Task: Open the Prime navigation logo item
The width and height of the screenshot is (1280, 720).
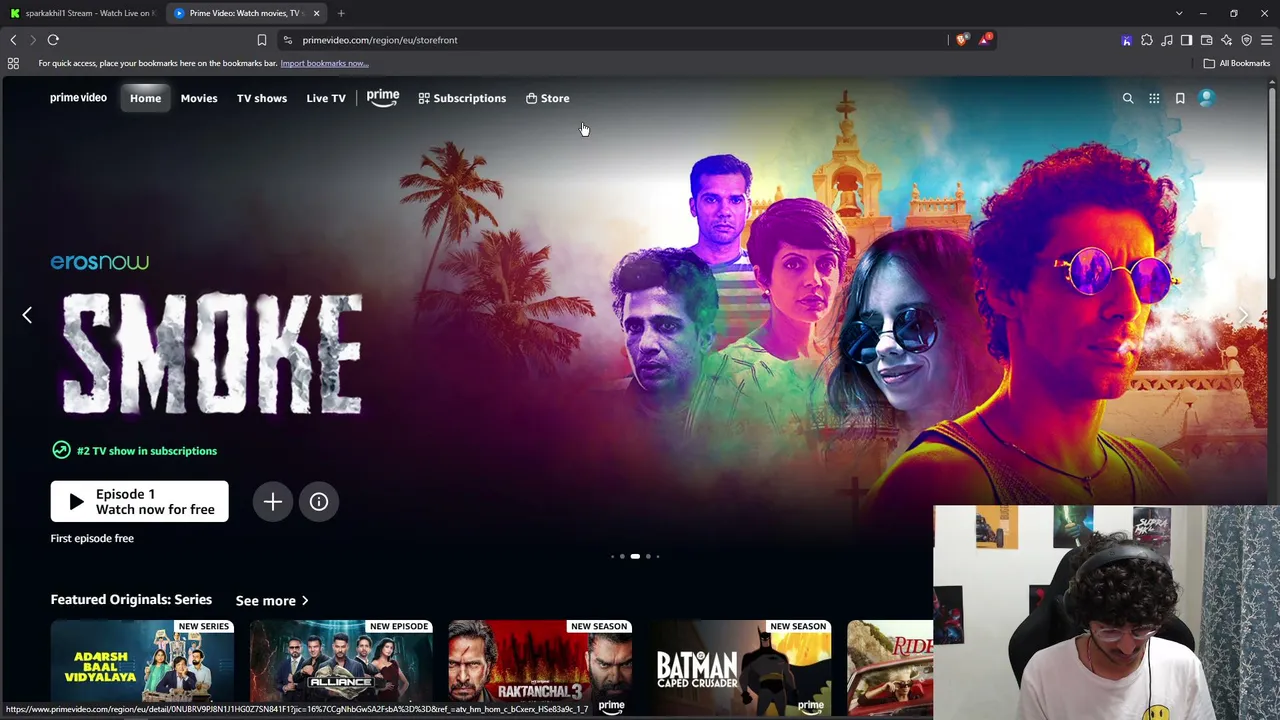Action: tap(383, 98)
